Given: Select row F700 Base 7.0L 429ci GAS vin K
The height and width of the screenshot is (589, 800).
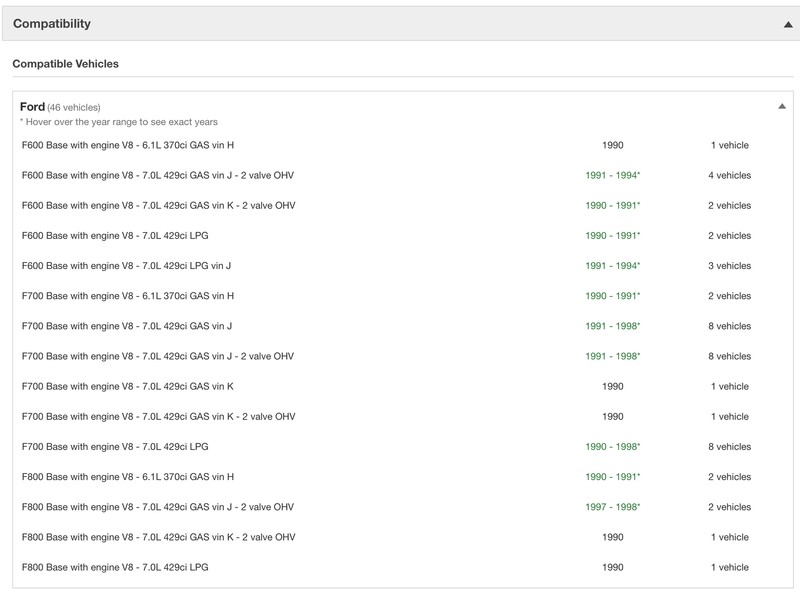Looking at the screenshot, I should tap(403, 386).
